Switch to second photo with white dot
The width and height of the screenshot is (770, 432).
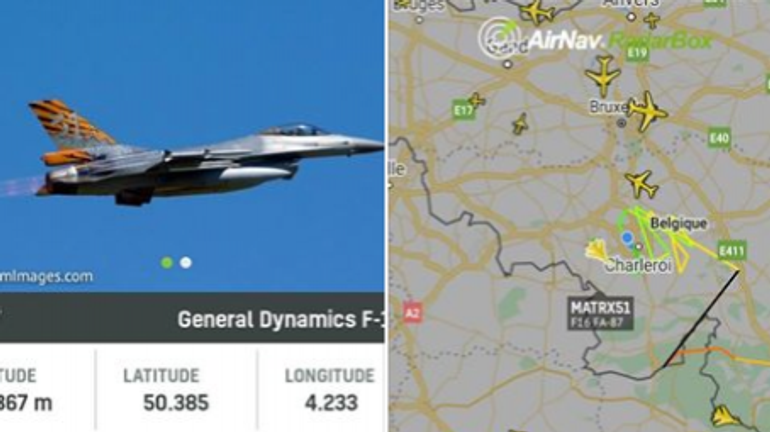point(186,263)
